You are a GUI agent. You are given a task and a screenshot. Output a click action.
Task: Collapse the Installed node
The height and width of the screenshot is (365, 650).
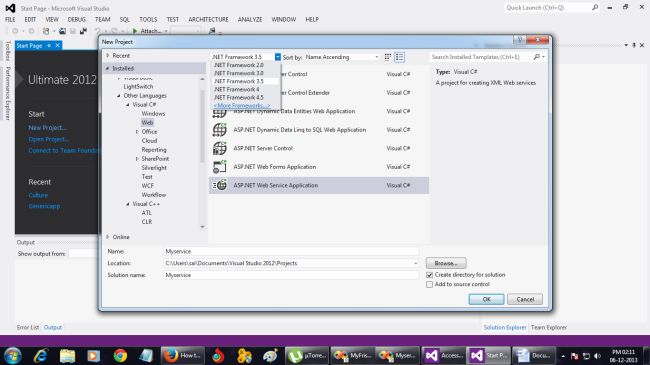click(108, 68)
